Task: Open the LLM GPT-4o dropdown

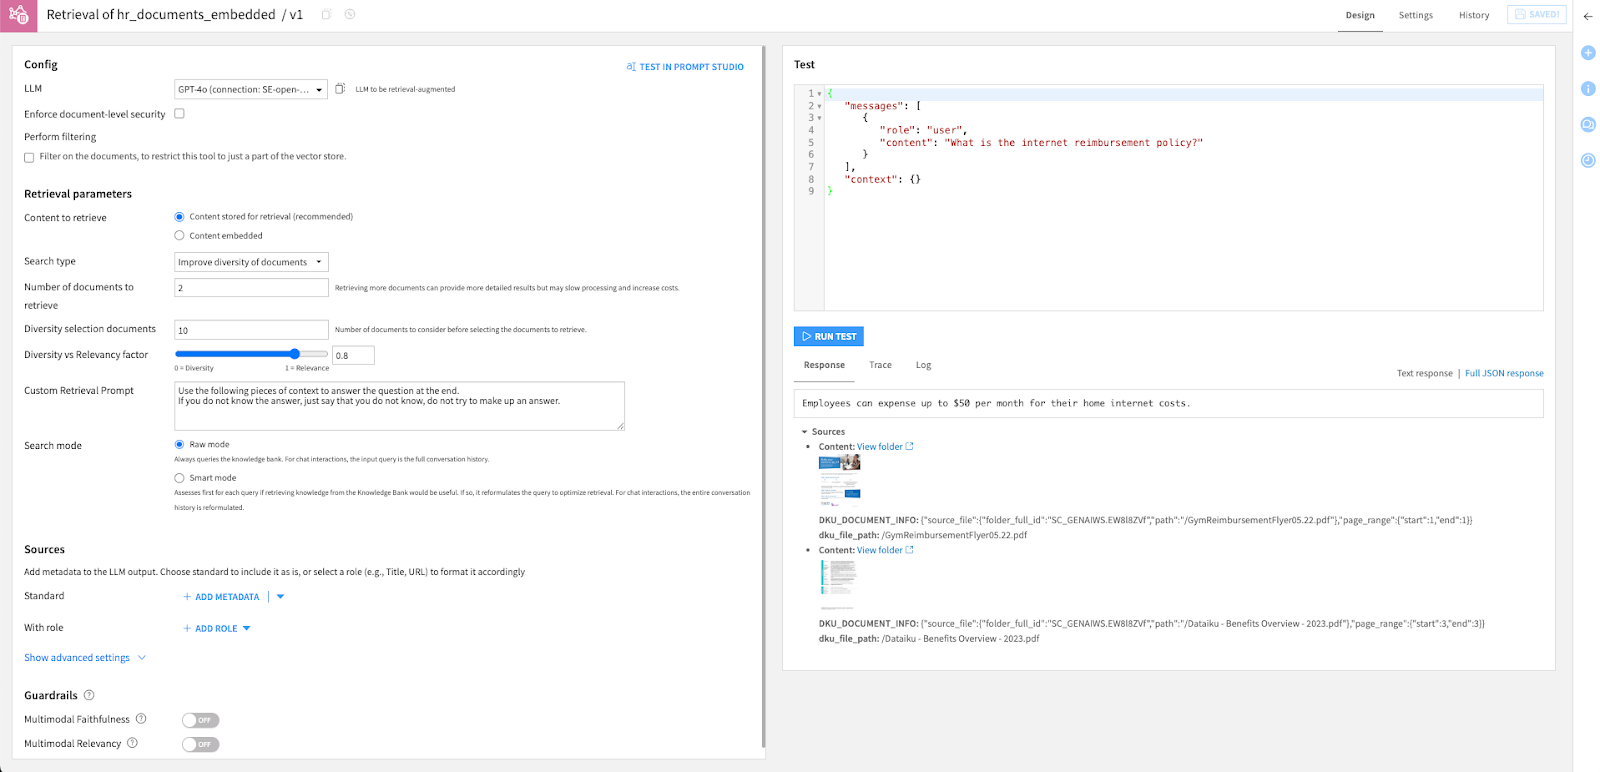Action: point(251,90)
